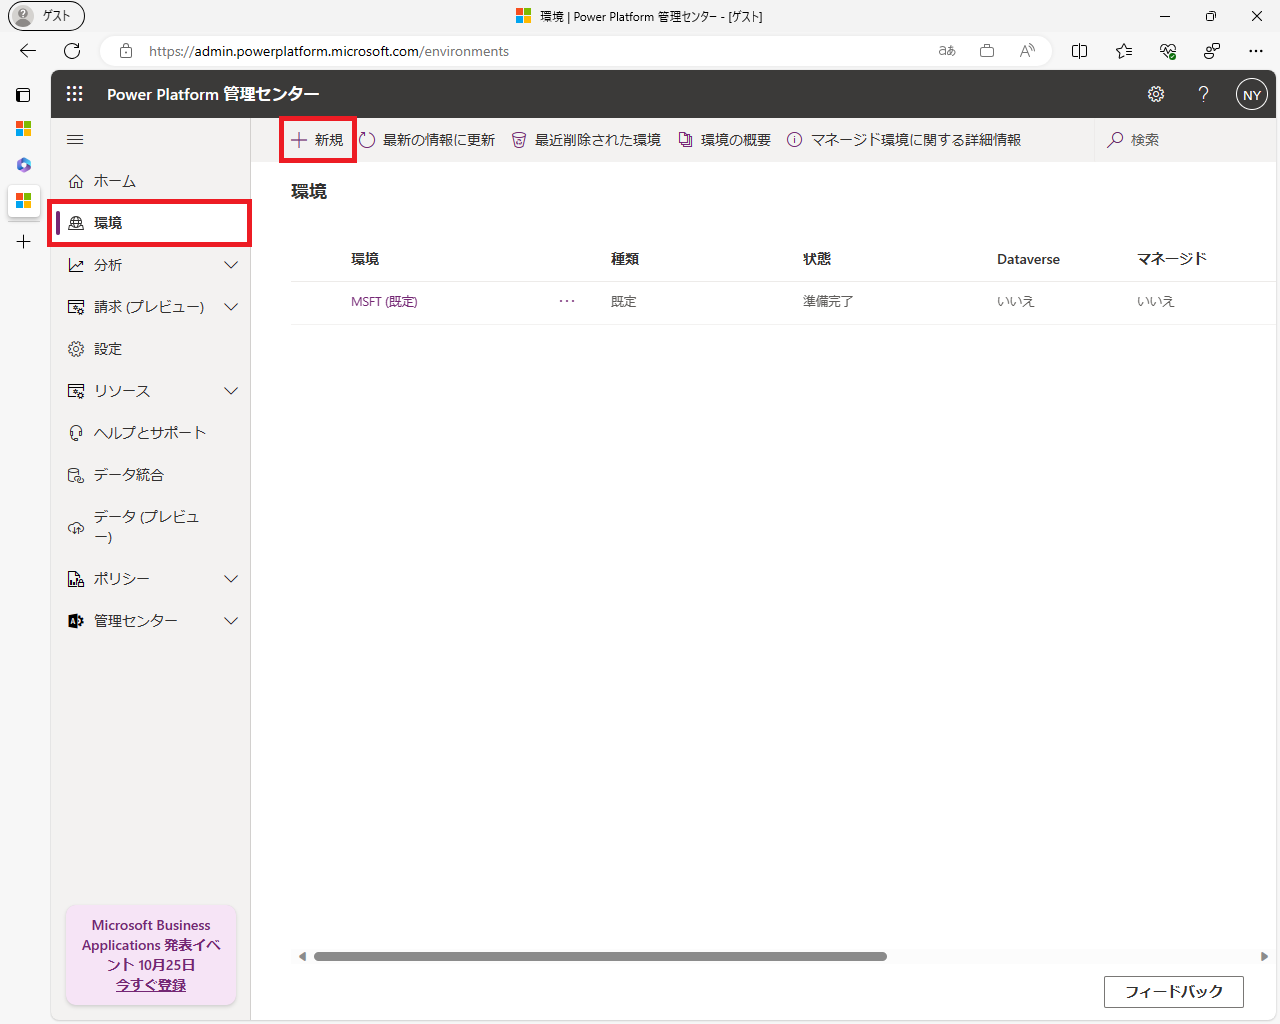
Task: Click the browser address bar URL
Action: (x=329, y=51)
